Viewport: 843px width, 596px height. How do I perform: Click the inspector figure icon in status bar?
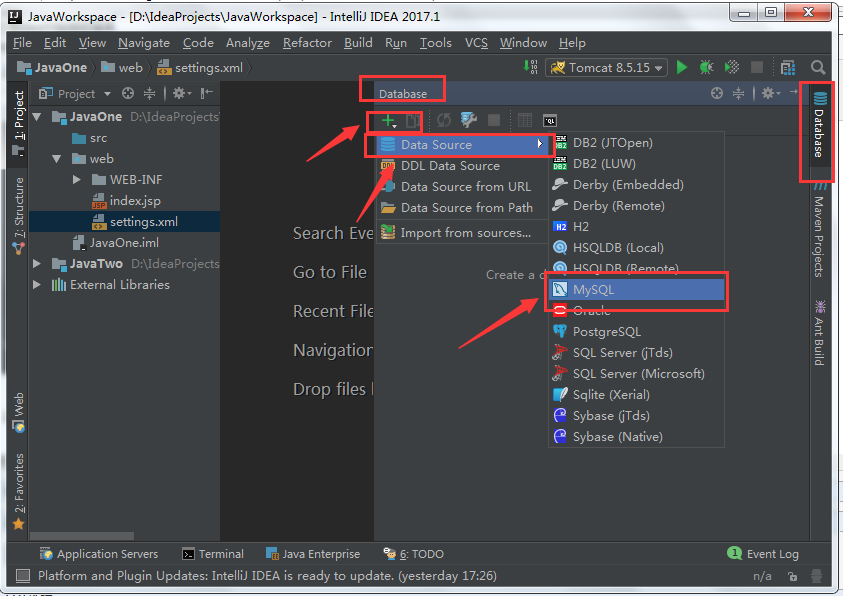coord(817,576)
